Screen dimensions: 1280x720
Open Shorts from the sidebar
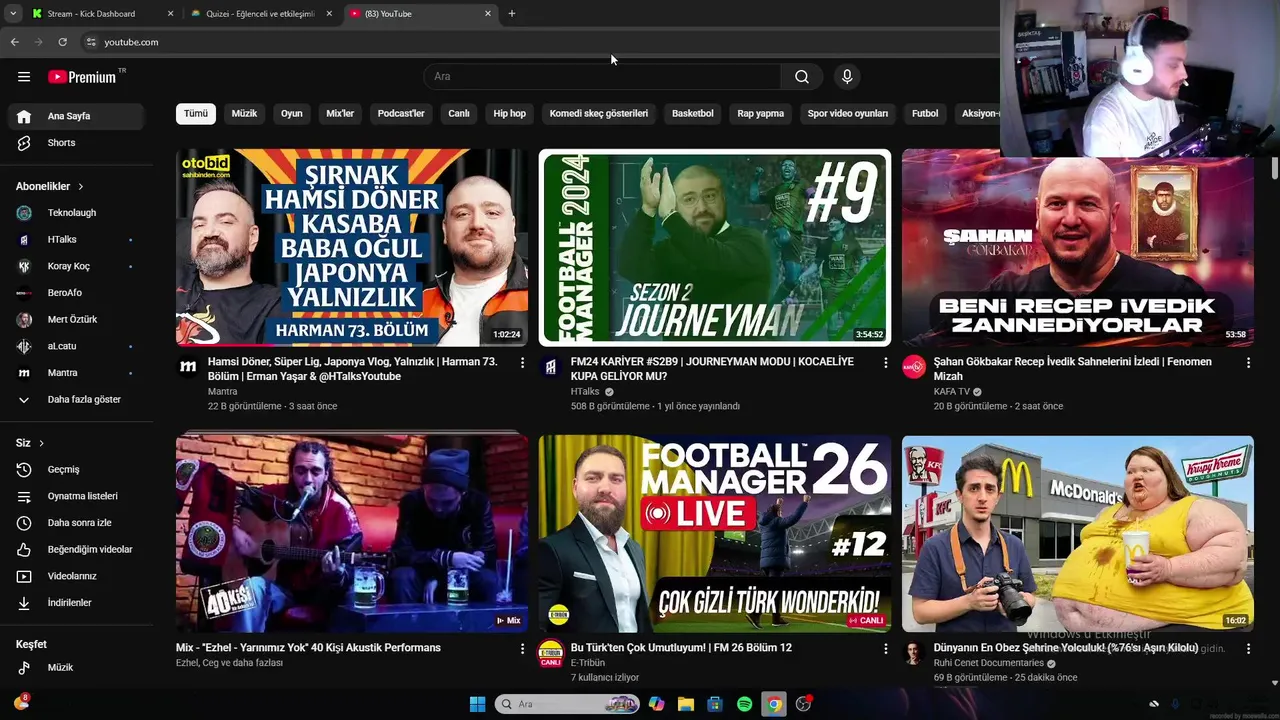[76, 143]
